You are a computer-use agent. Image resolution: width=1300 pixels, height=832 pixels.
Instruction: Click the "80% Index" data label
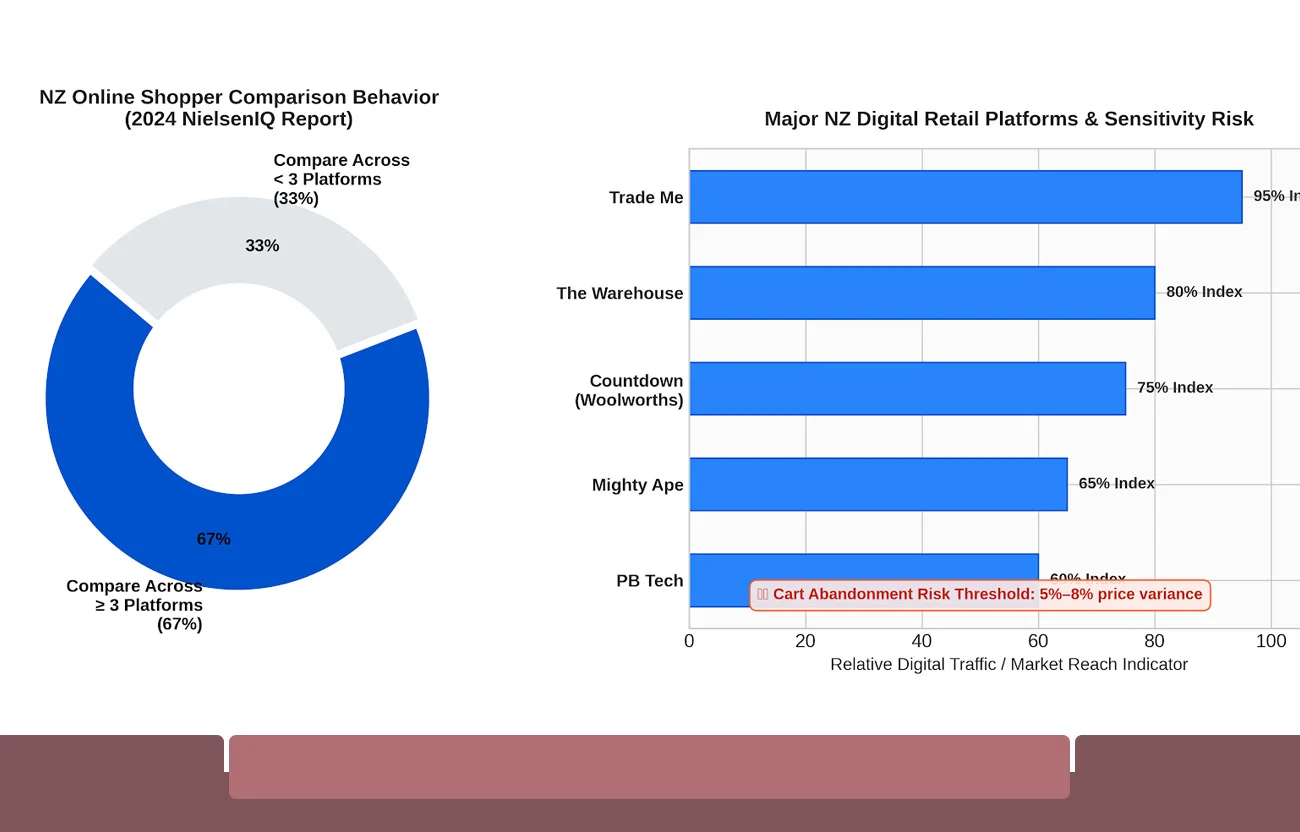point(1204,292)
